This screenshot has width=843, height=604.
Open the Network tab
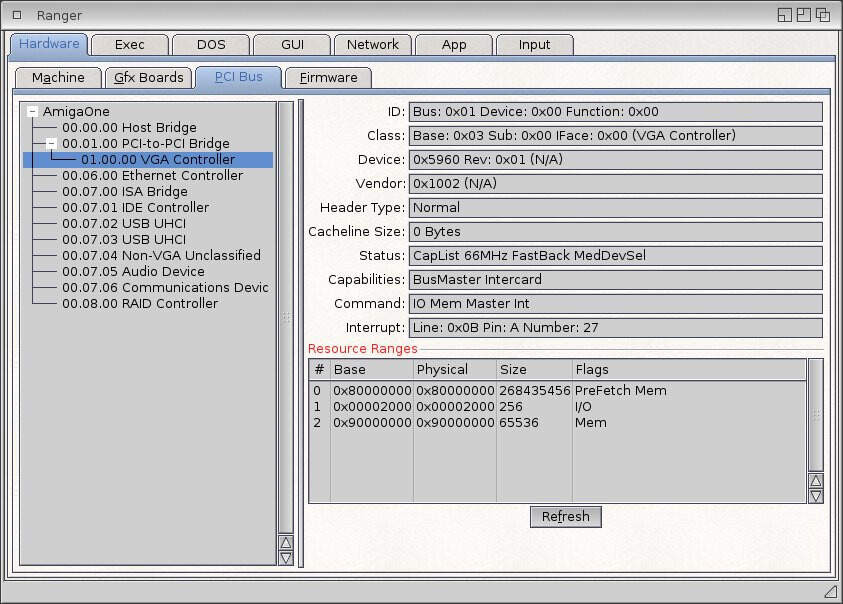[x=372, y=45]
